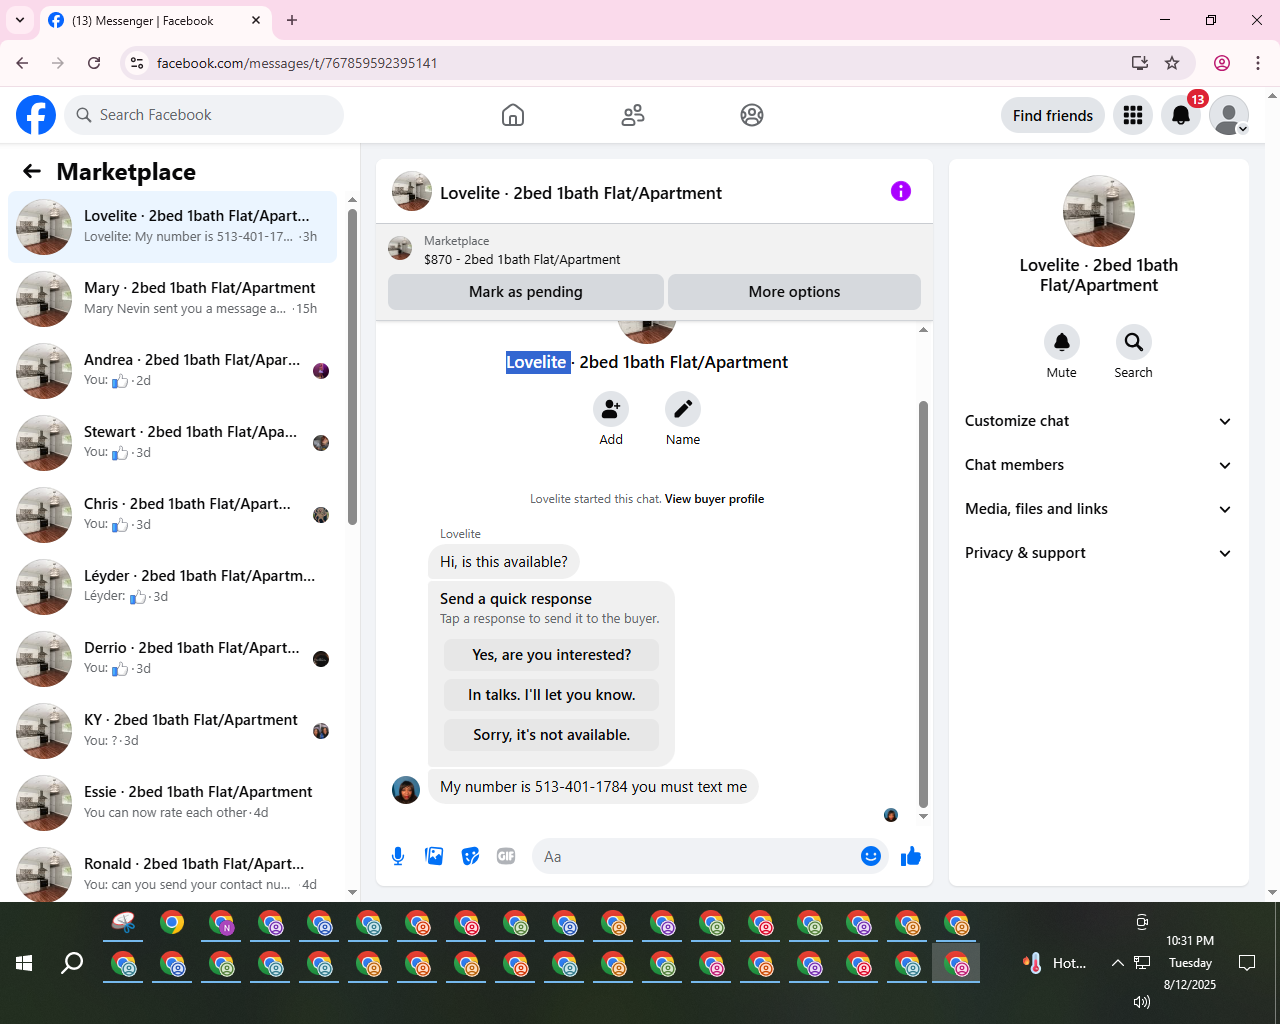Viewport: 1280px width, 1024px height.
Task: Open More options button
Action: pos(794,292)
